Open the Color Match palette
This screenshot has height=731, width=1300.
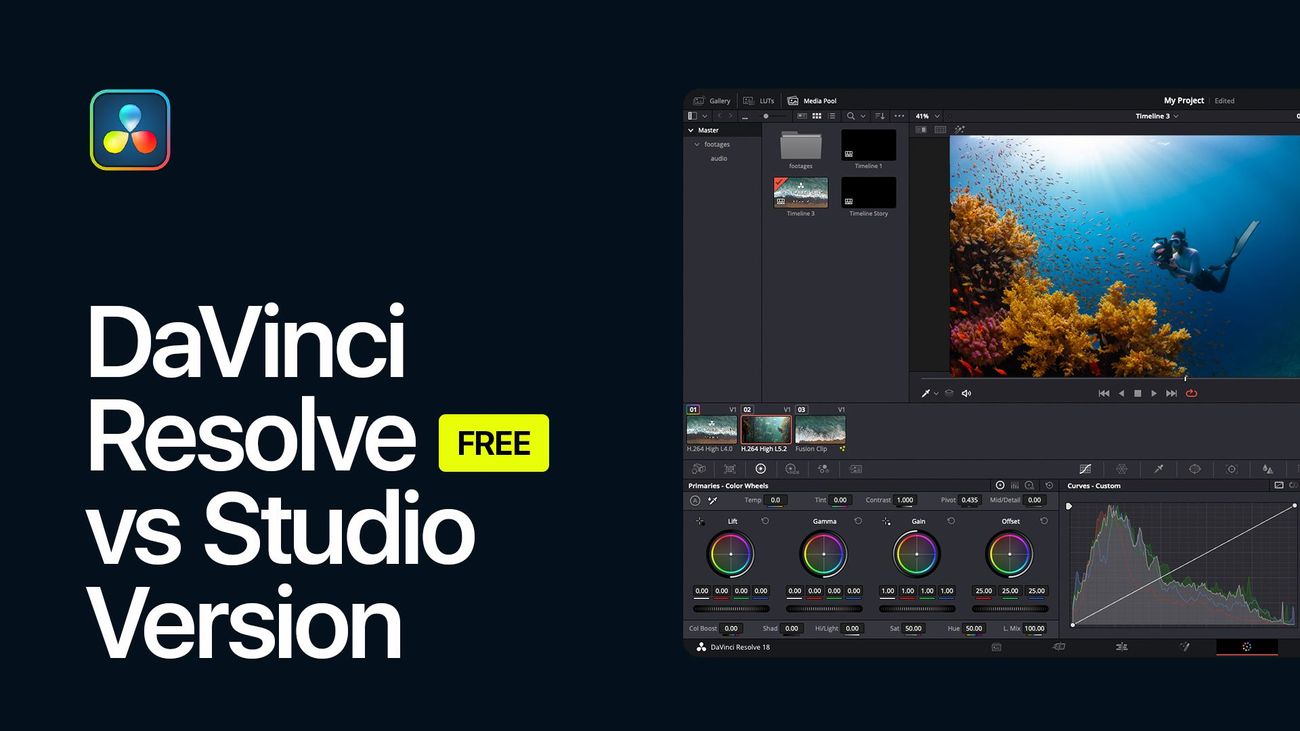coord(730,469)
